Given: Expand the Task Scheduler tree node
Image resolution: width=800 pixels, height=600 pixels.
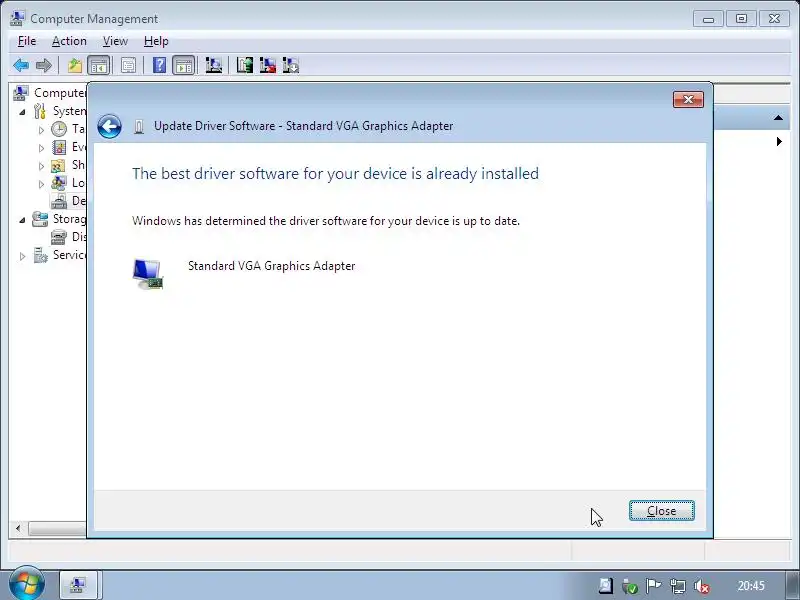Looking at the screenshot, I should [41, 130].
